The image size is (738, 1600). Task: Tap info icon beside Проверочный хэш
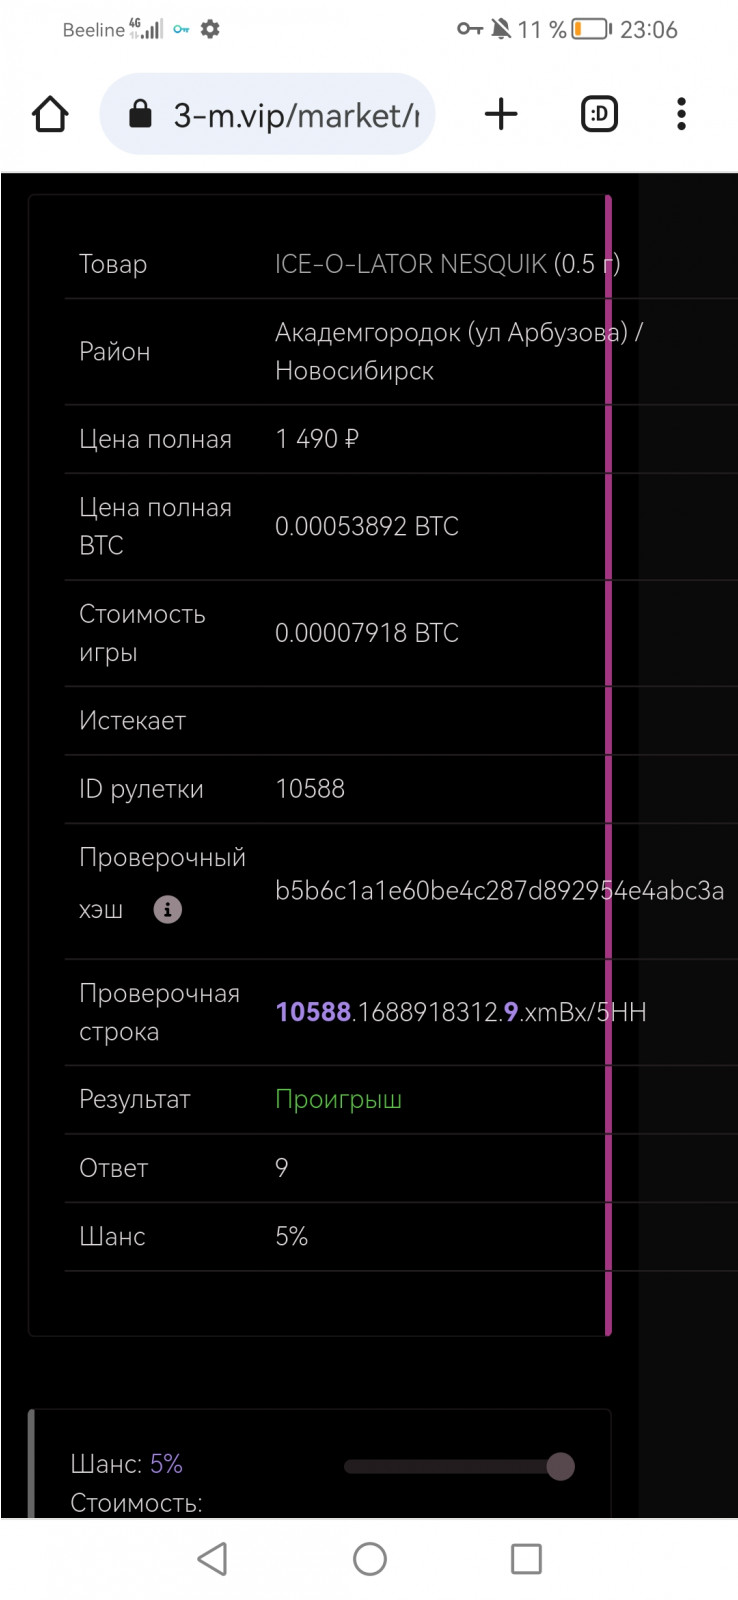click(x=167, y=909)
